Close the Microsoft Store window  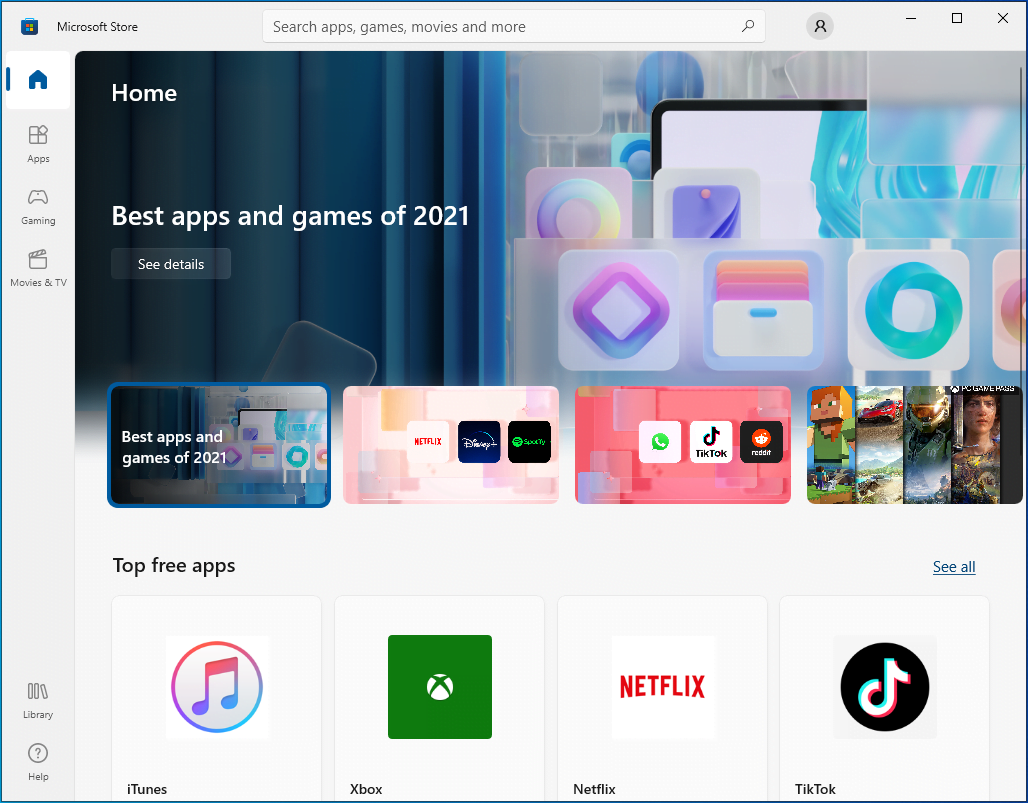coord(1002,18)
